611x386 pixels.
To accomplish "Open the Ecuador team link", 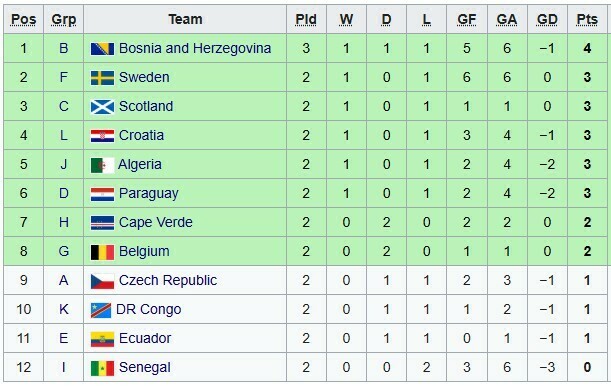I will (x=145, y=338).
